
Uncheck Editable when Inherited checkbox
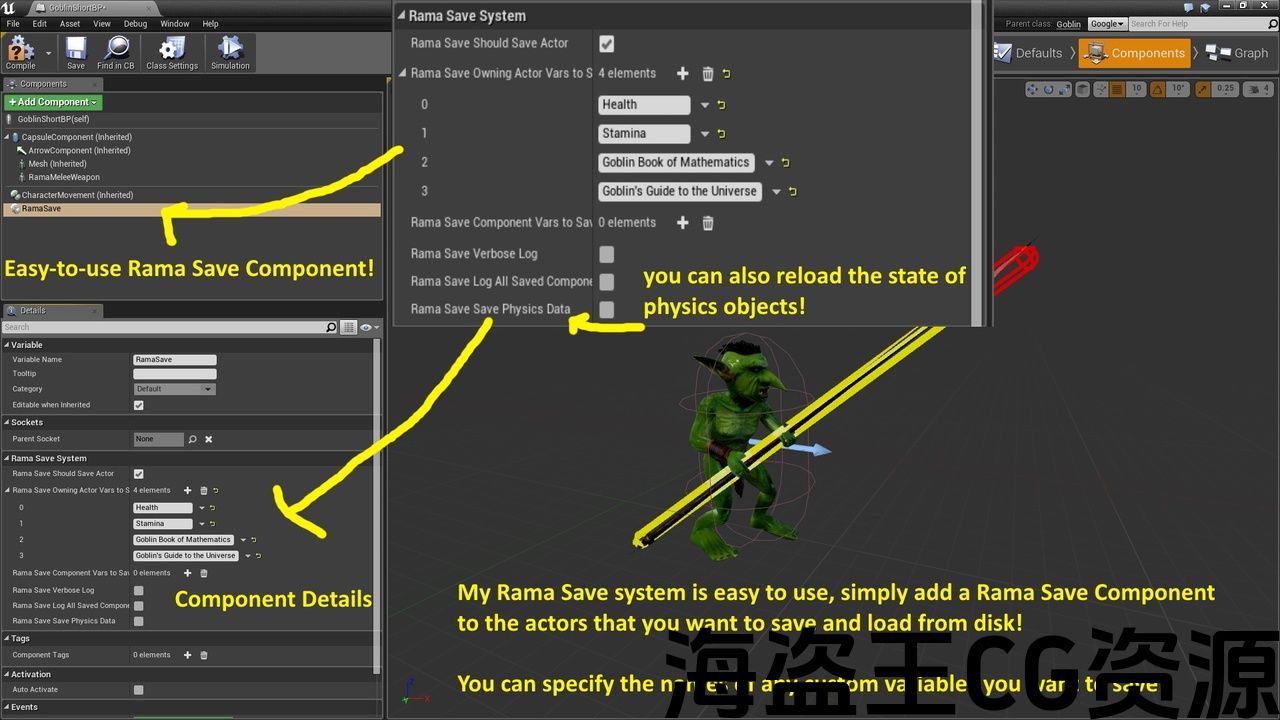click(138, 405)
